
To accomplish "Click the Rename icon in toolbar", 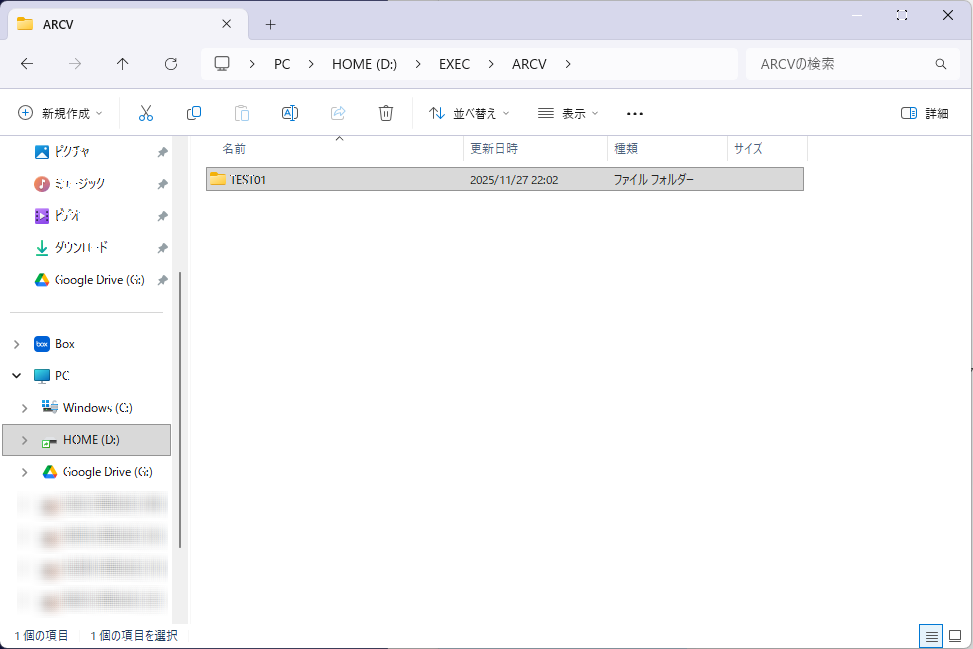I will [290, 113].
